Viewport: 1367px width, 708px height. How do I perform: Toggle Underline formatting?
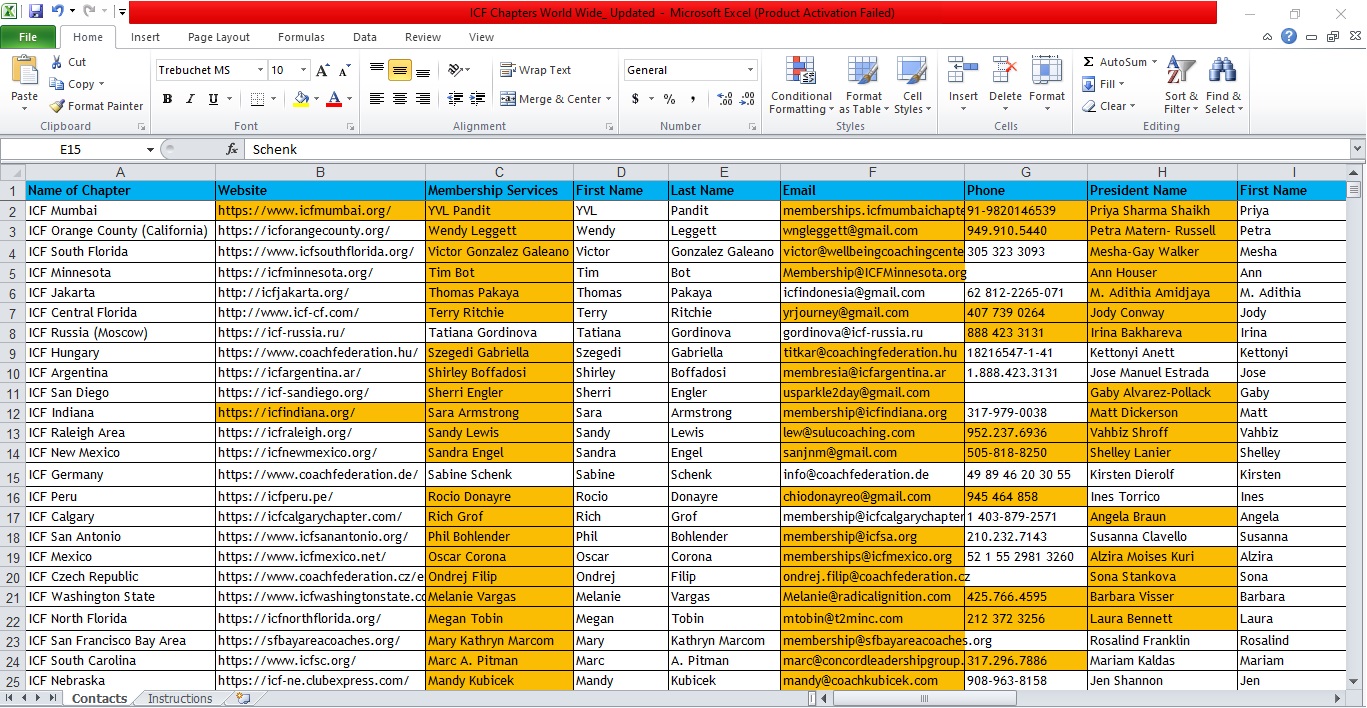pos(213,99)
